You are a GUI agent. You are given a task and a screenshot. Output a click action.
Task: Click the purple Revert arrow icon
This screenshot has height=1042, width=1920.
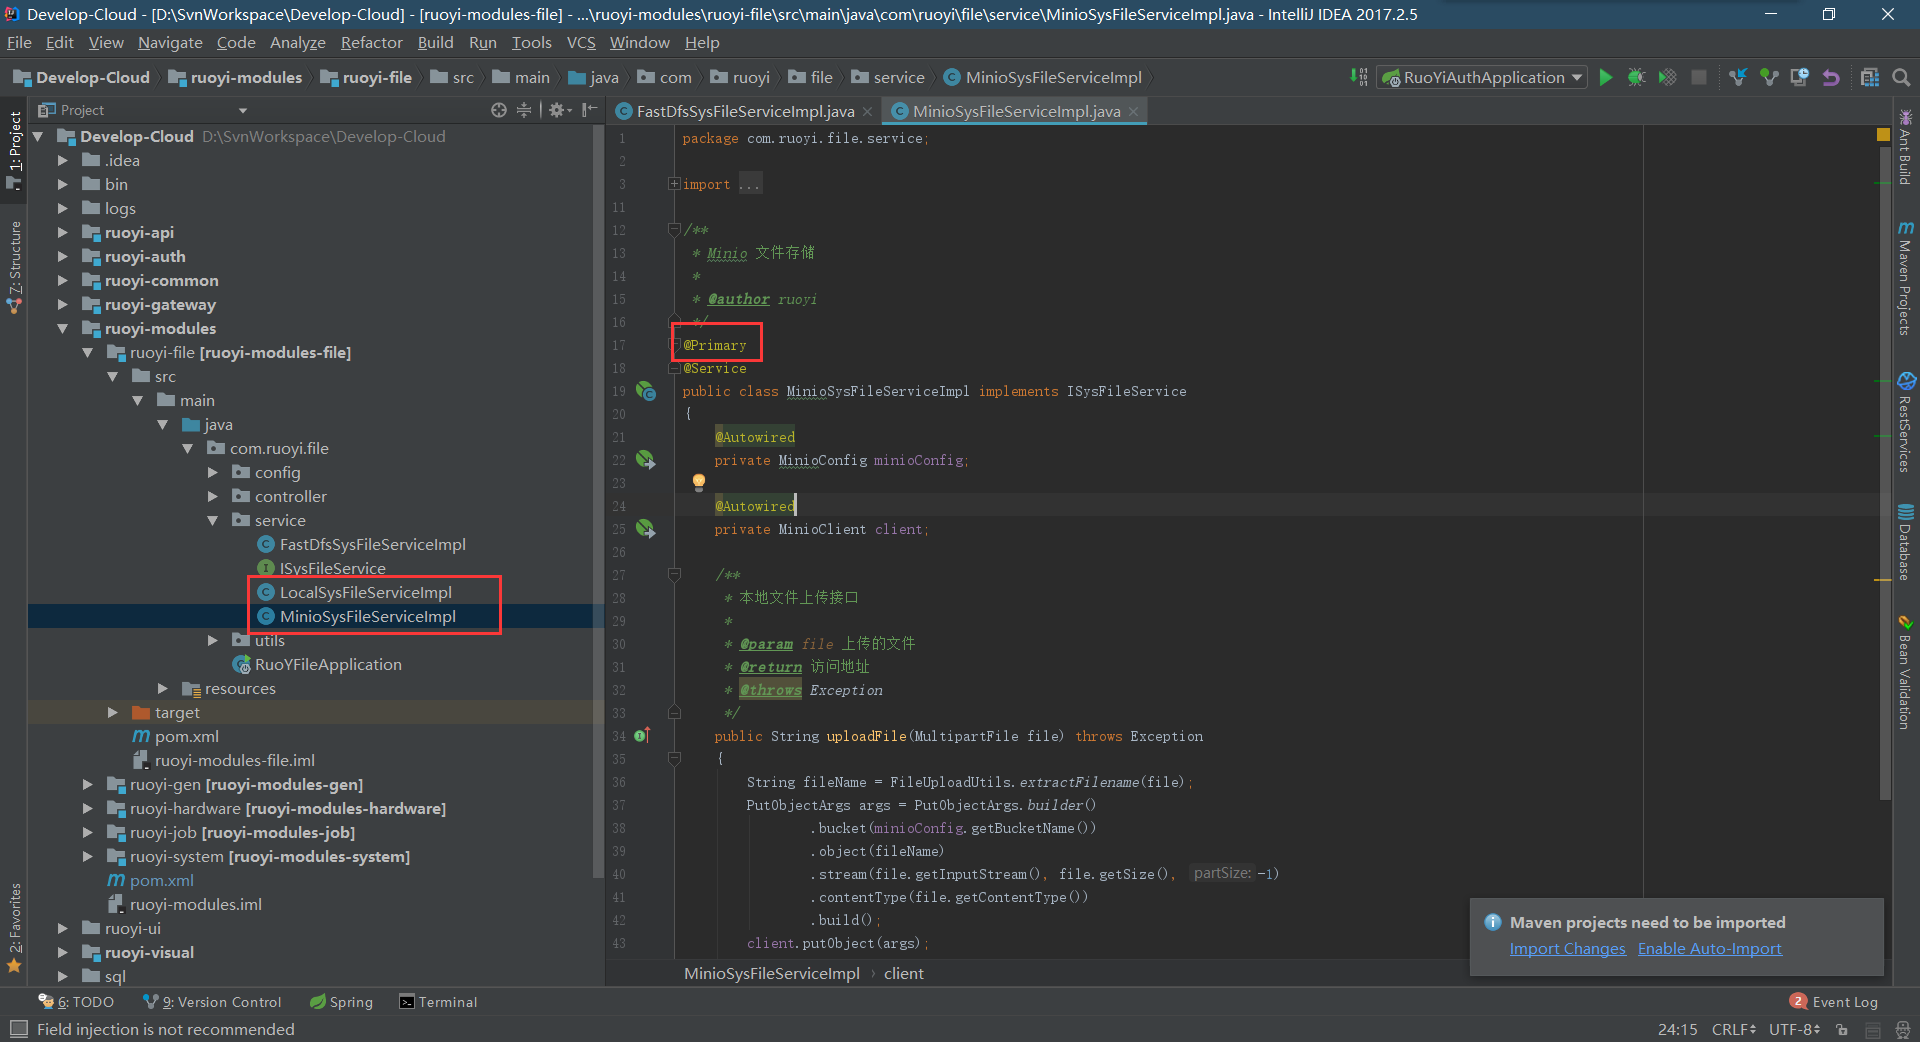point(1831,77)
